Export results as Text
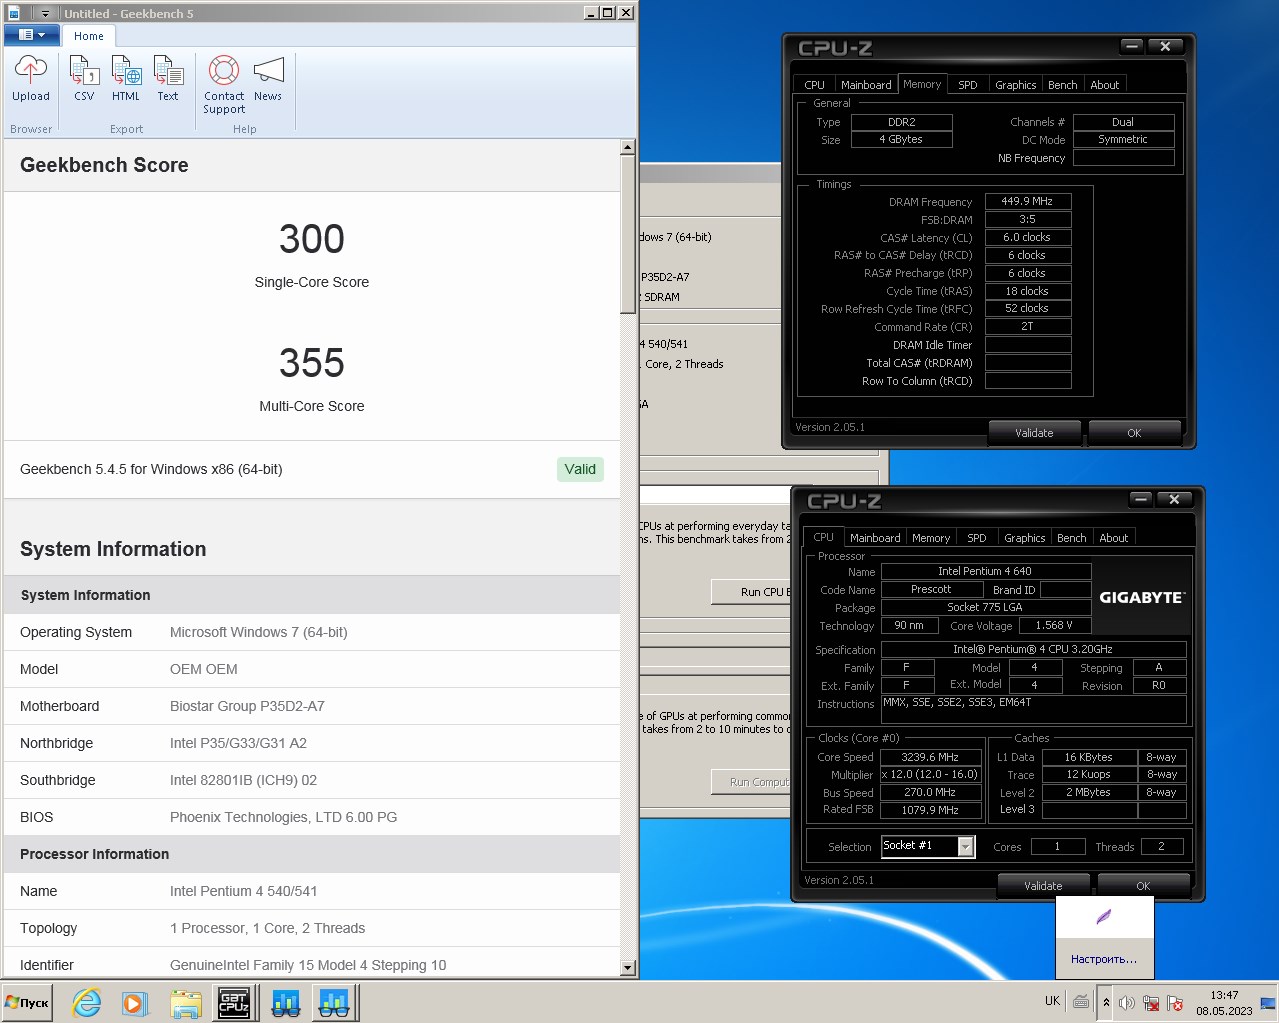1279x1023 pixels. point(168,79)
